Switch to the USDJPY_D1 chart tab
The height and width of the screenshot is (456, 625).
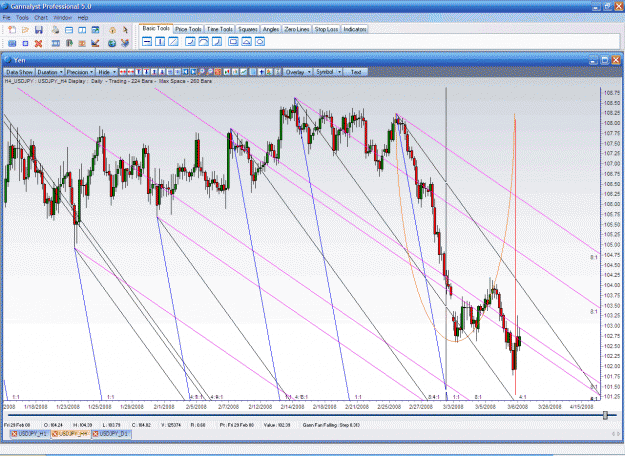tap(113, 434)
